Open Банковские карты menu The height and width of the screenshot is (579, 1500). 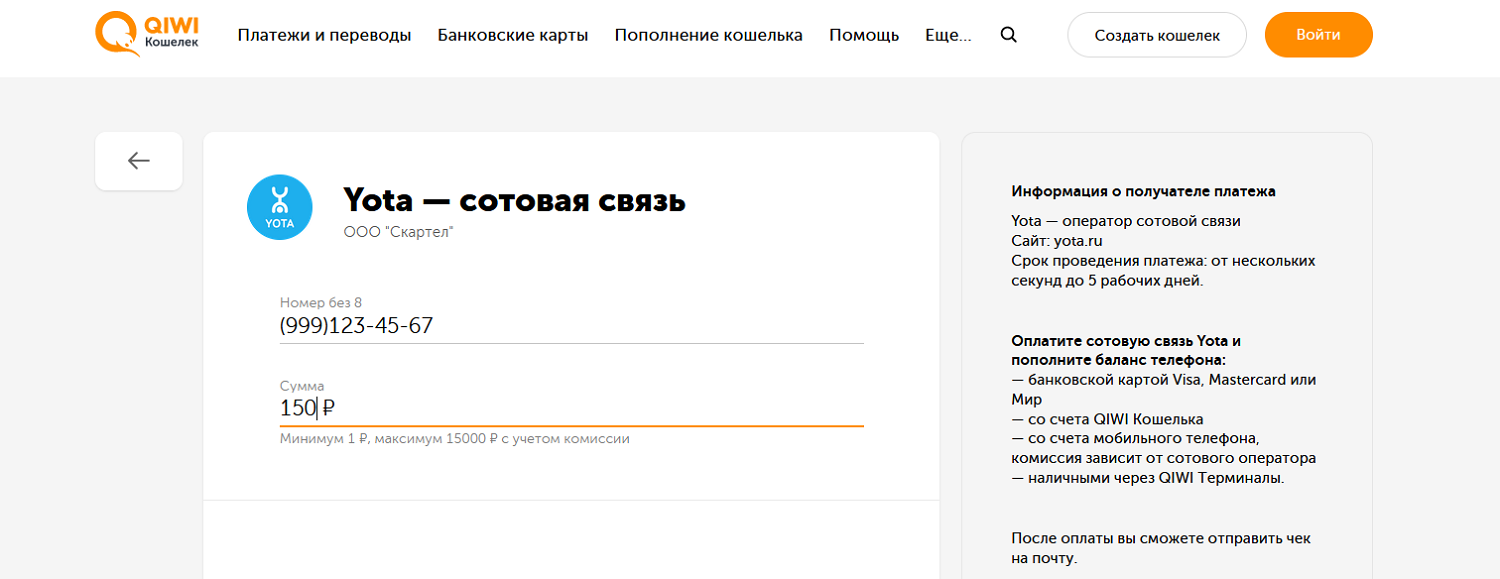[x=513, y=35]
